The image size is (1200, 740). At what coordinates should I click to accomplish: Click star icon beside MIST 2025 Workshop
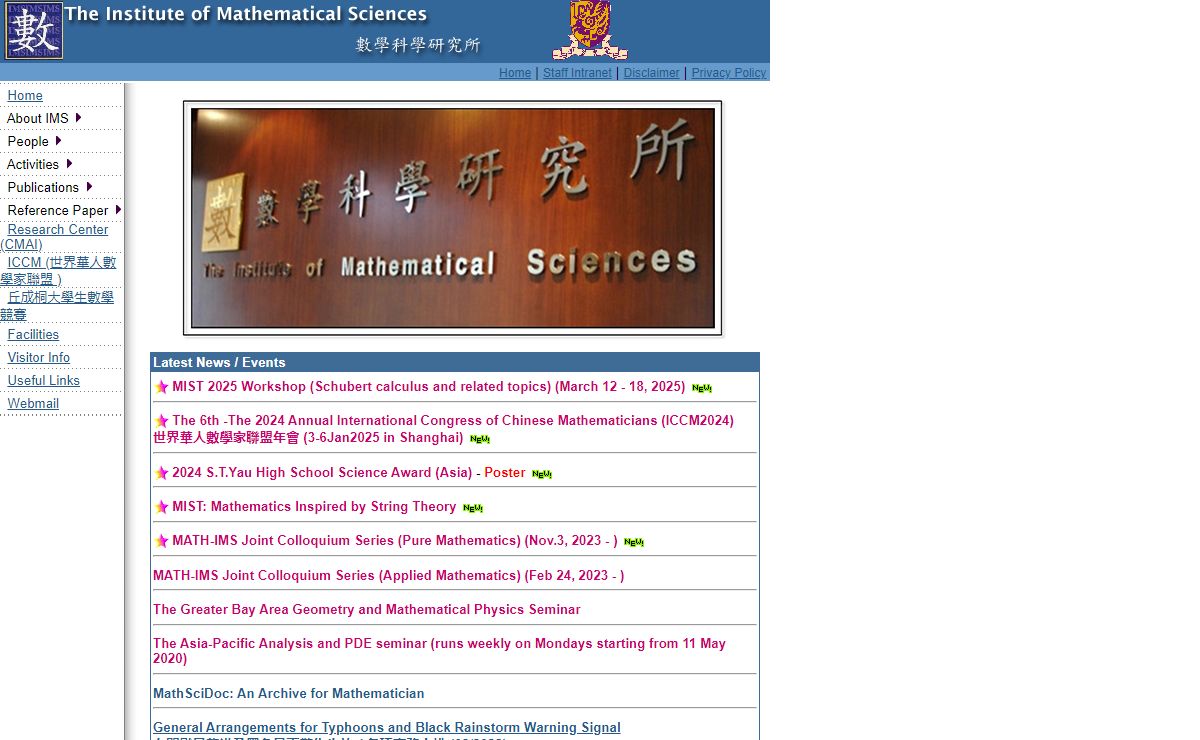161,387
